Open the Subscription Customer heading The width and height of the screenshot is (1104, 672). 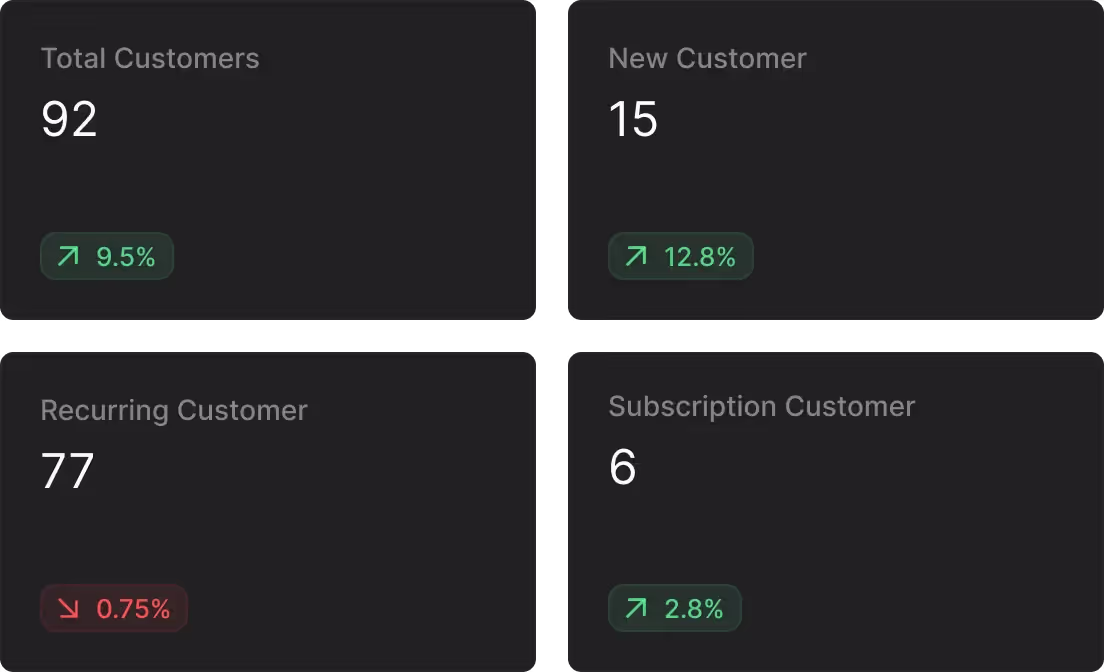click(762, 406)
